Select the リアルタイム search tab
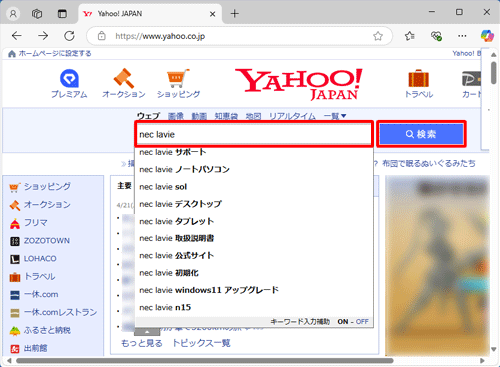 (x=292, y=116)
